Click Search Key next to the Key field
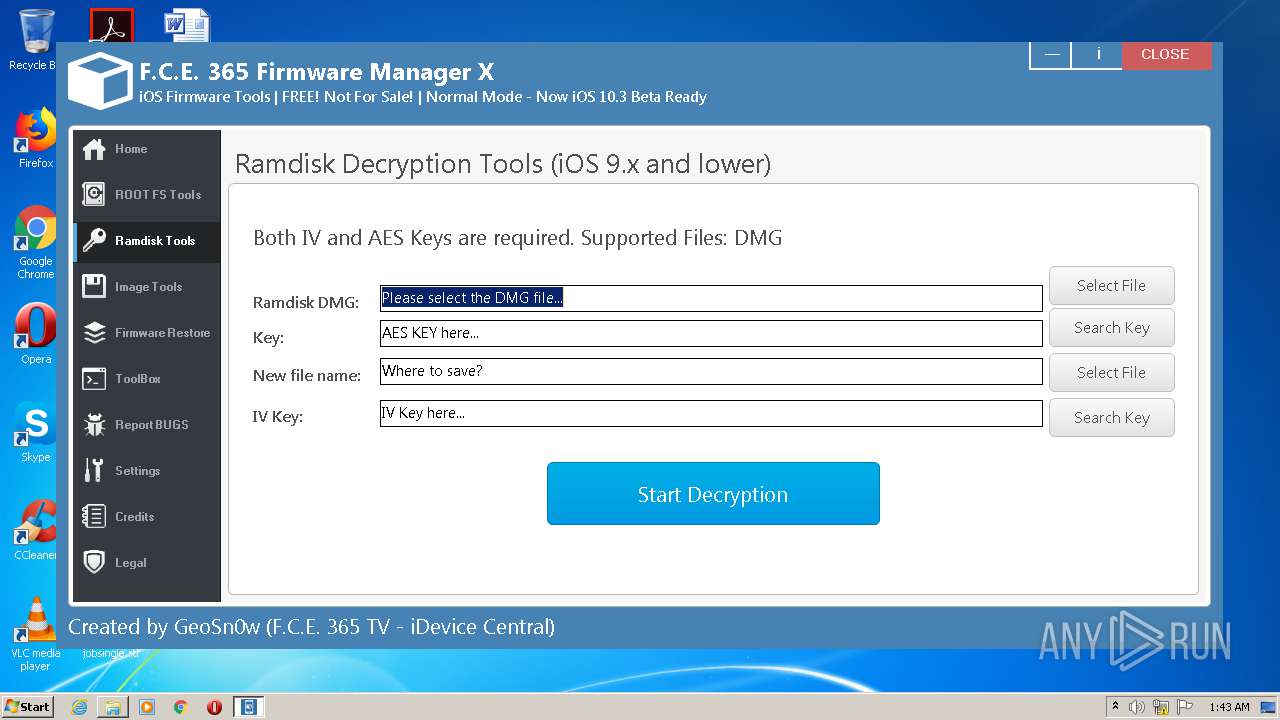The image size is (1280, 720). pyautogui.click(x=1111, y=328)
